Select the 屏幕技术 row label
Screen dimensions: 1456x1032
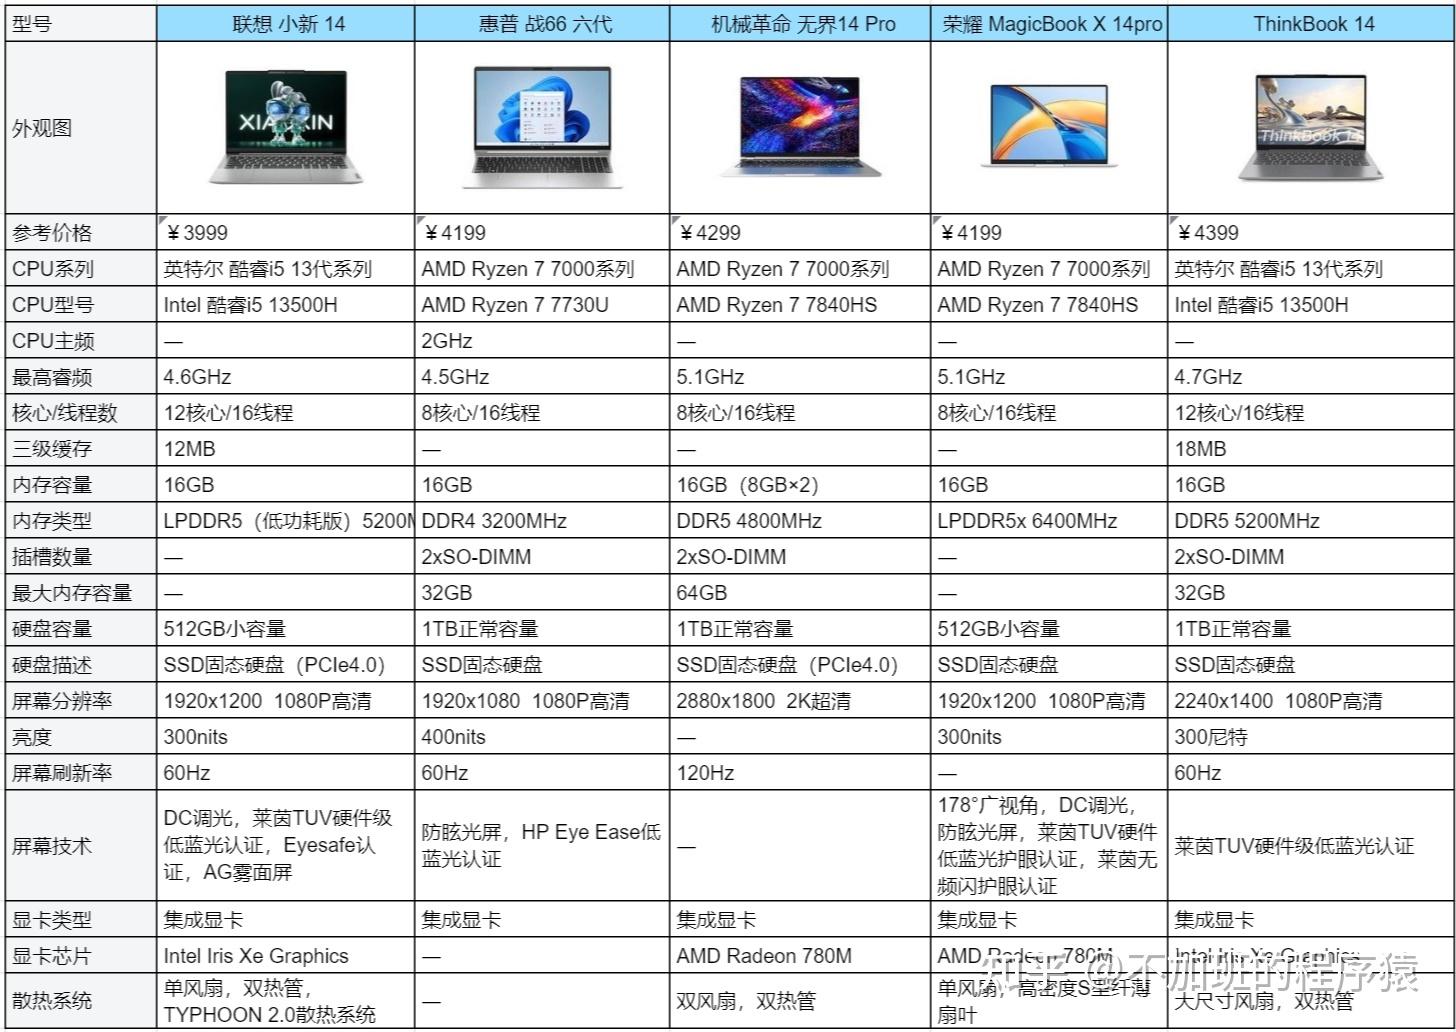click(81, 846)
